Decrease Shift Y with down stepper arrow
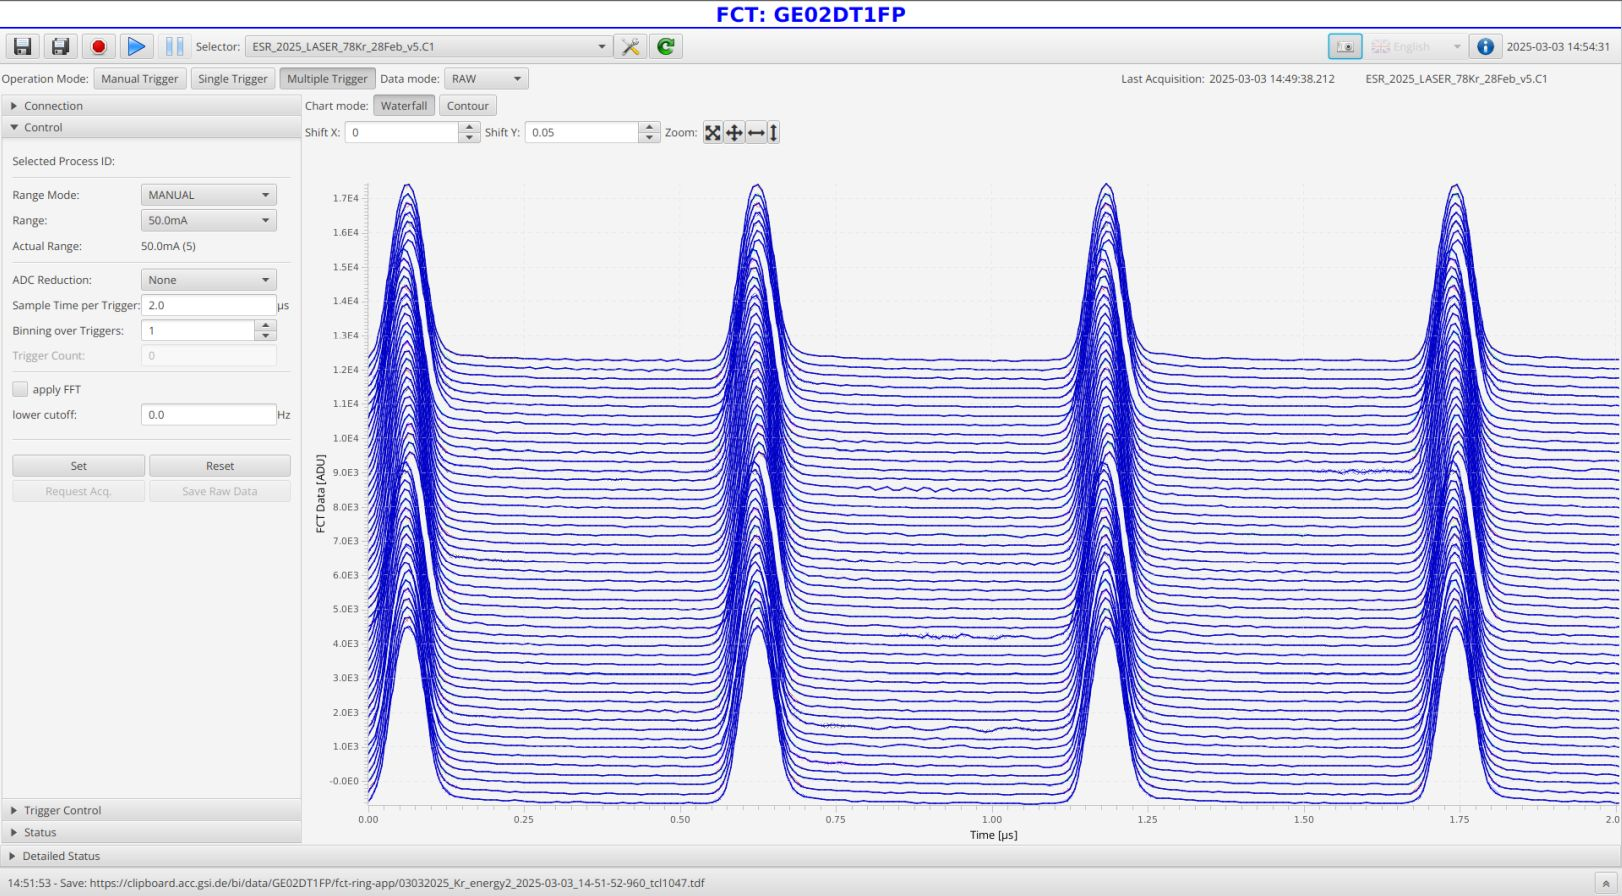 point(649,138)
